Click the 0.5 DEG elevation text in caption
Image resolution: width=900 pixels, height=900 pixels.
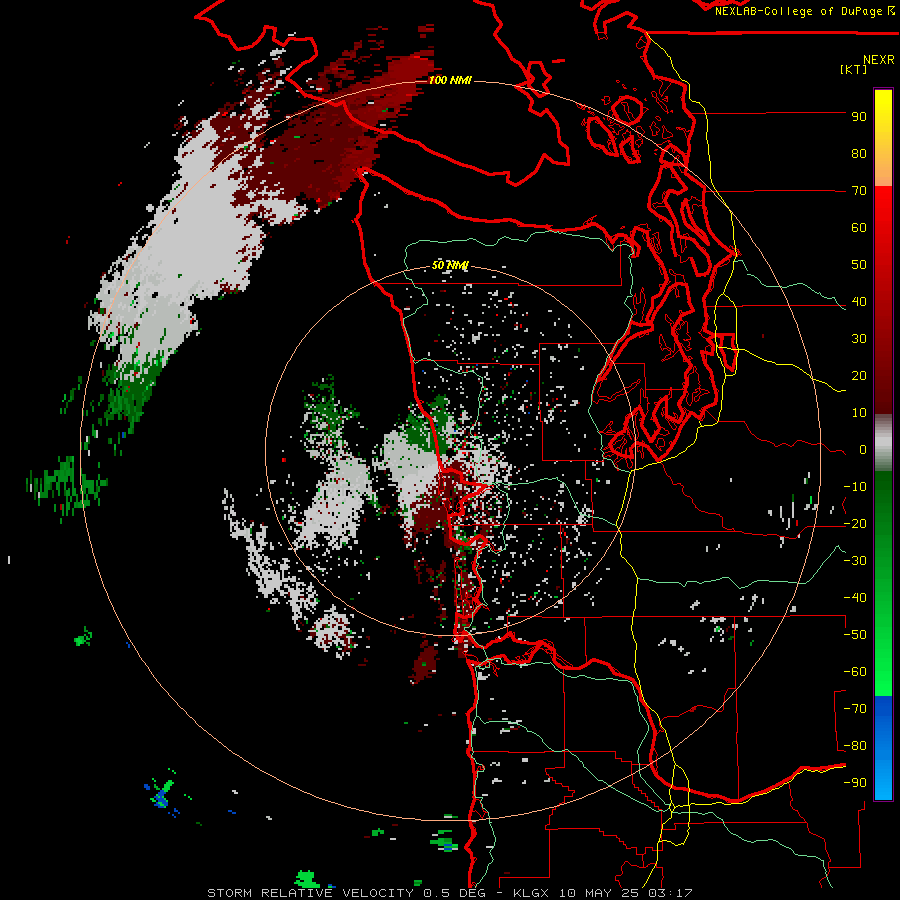click(455, 893)
